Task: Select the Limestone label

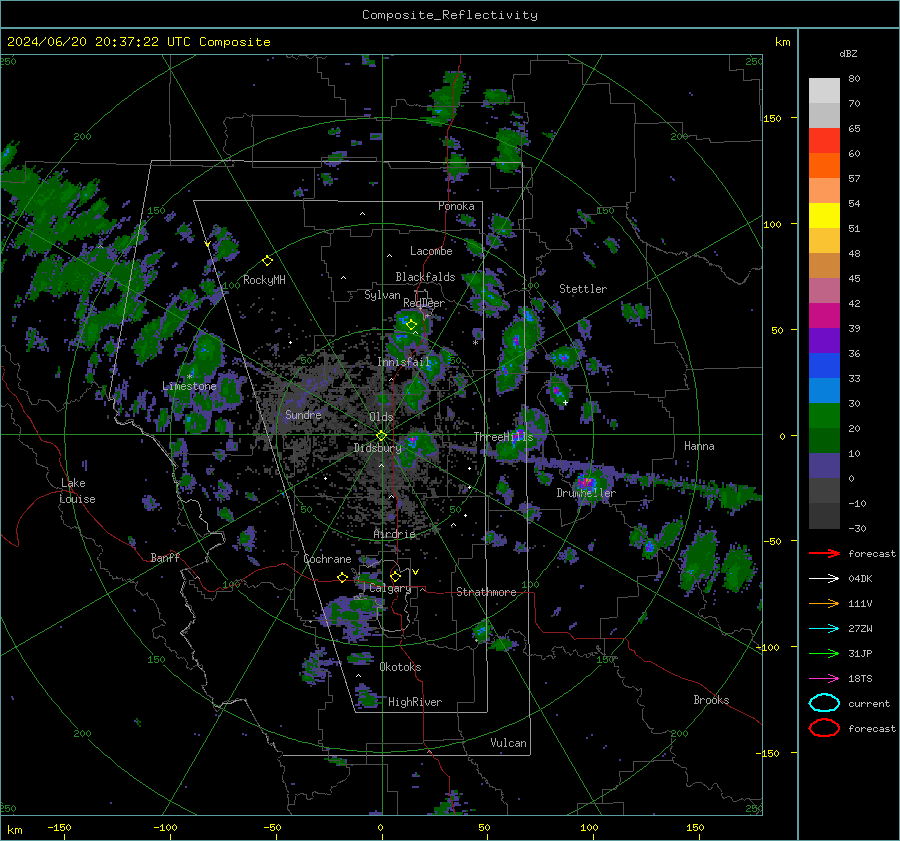Action: [189, 386]
